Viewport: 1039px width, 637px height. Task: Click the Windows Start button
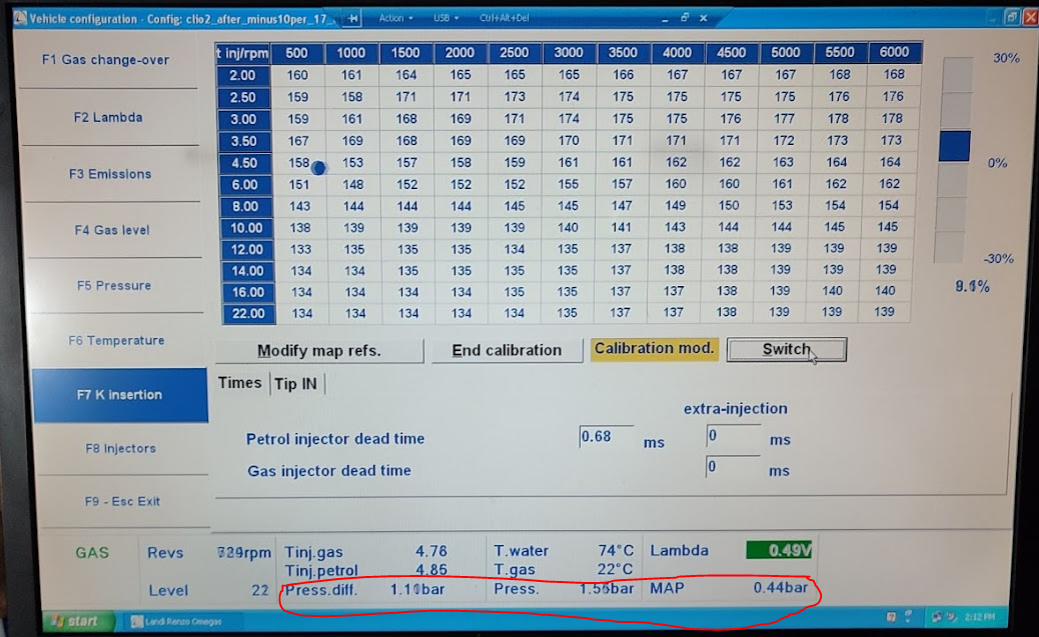click(73, 621)
